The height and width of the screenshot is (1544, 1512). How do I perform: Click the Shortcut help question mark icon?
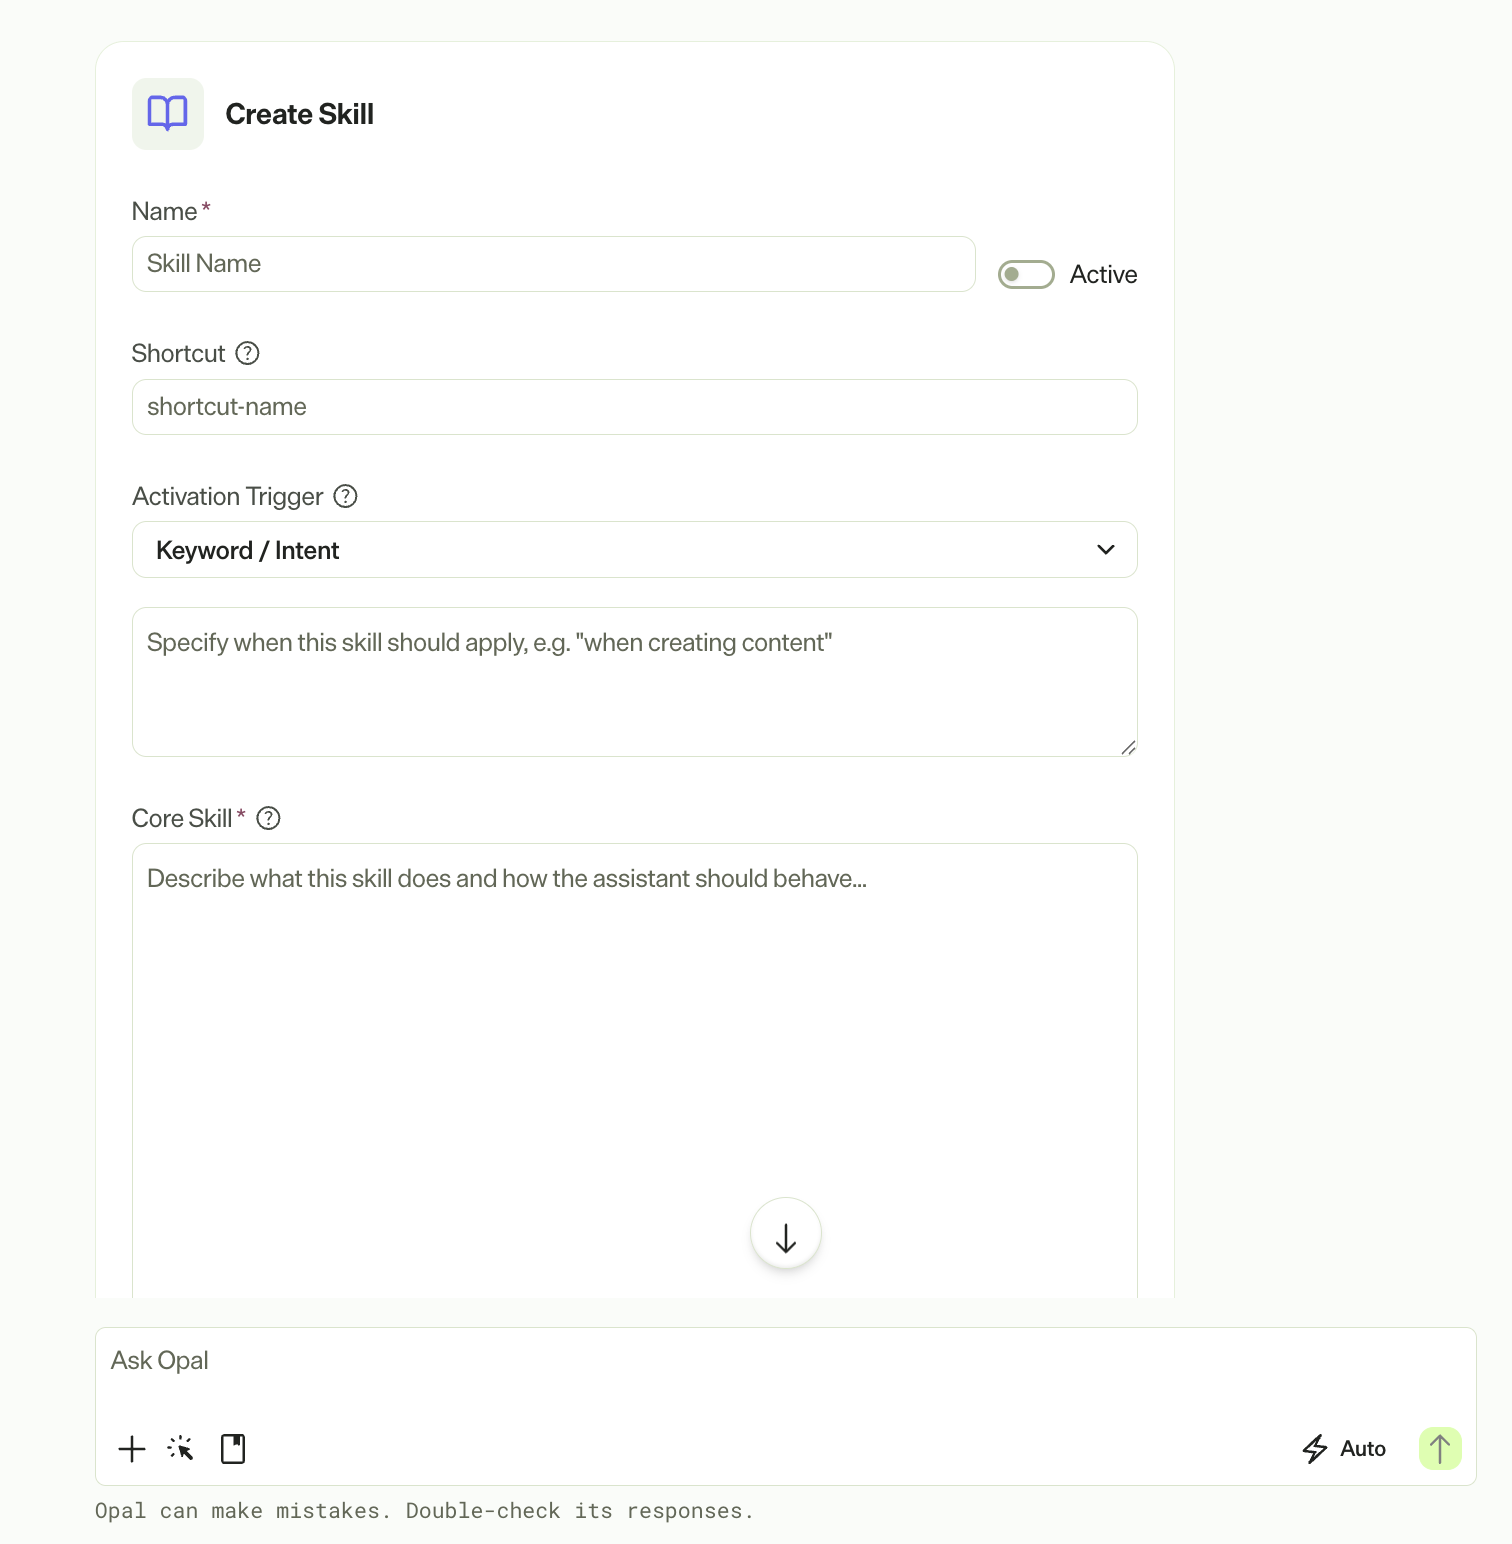247,353
